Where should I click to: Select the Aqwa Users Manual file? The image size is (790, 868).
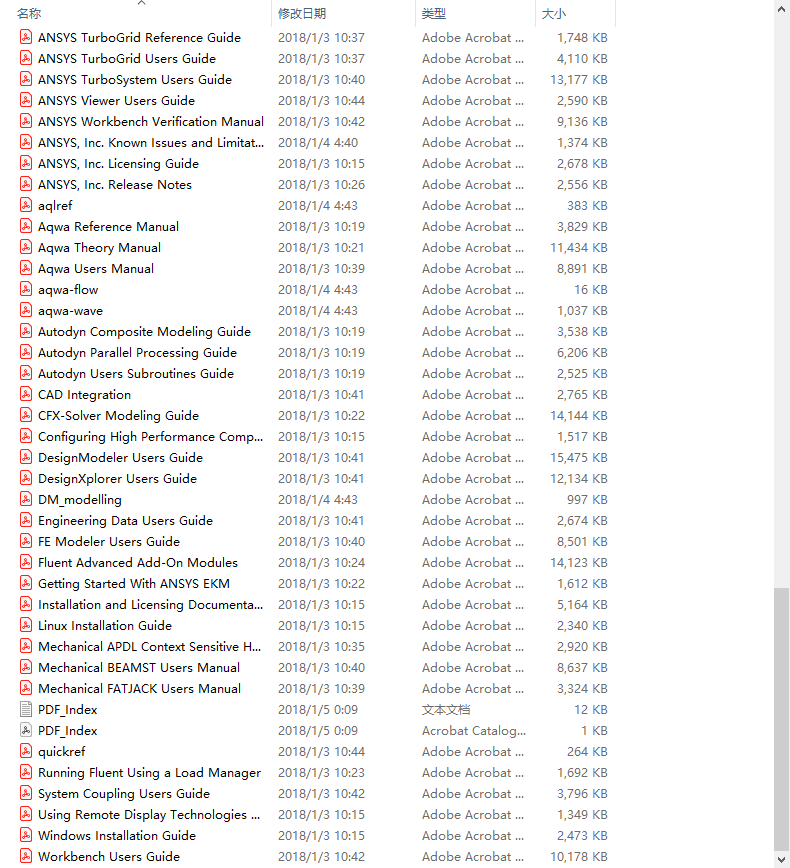tap(96, 268)
